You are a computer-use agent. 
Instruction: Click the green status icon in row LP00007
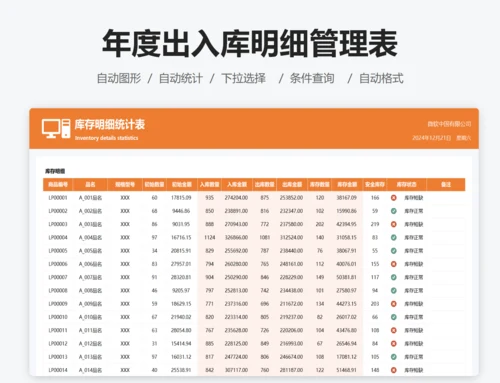coord(394,277)
